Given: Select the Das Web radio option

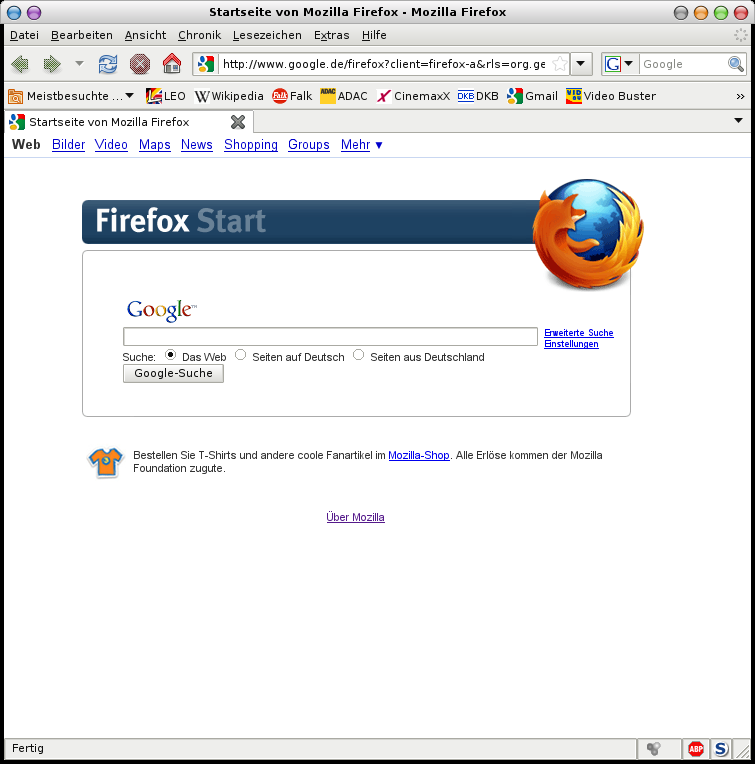Looking at the screenshot, I should point(171,355).
